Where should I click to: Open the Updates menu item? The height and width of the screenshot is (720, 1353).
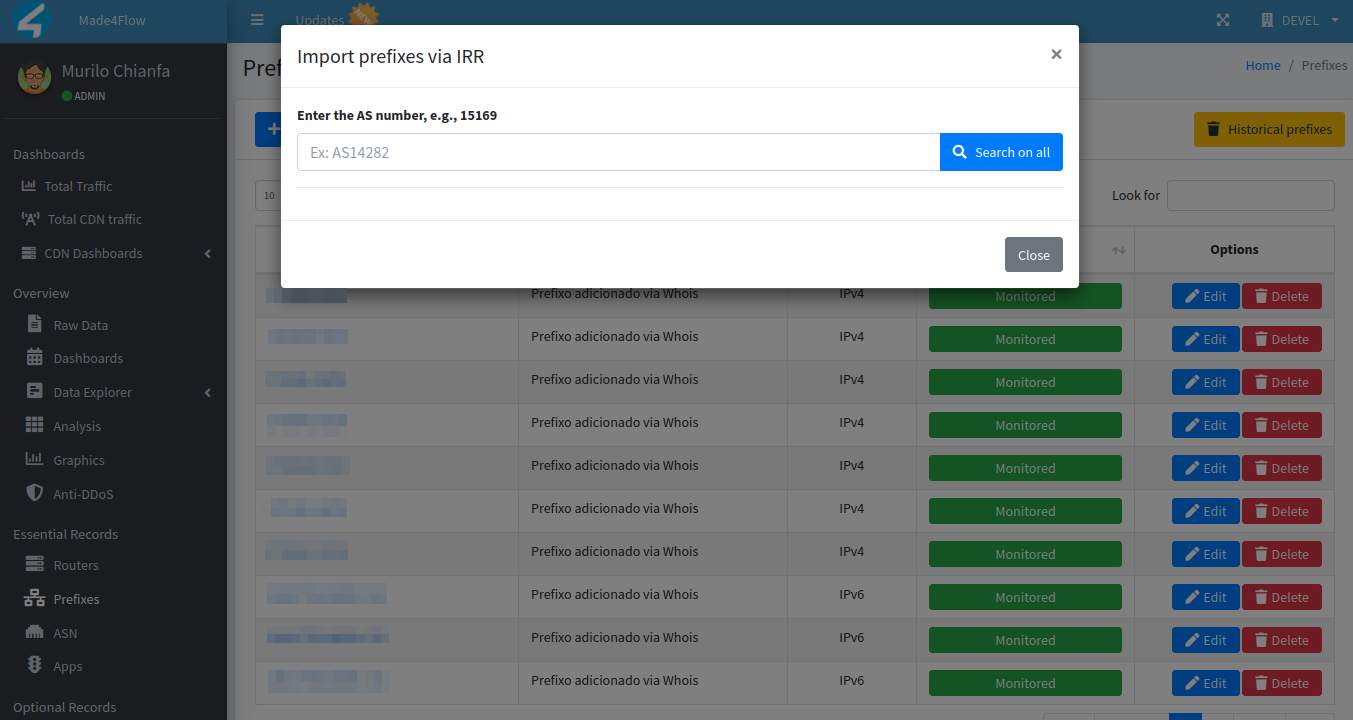coord(319,19)
